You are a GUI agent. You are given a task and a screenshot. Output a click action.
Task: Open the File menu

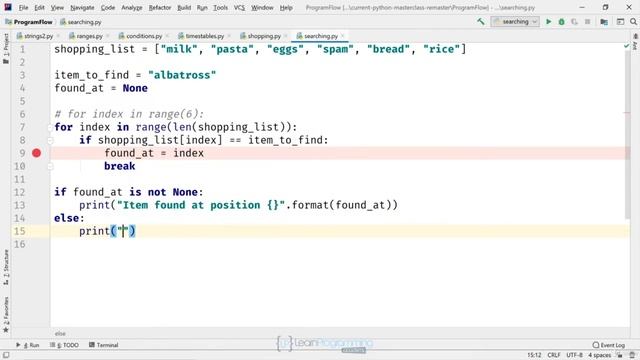click(23, 7)
